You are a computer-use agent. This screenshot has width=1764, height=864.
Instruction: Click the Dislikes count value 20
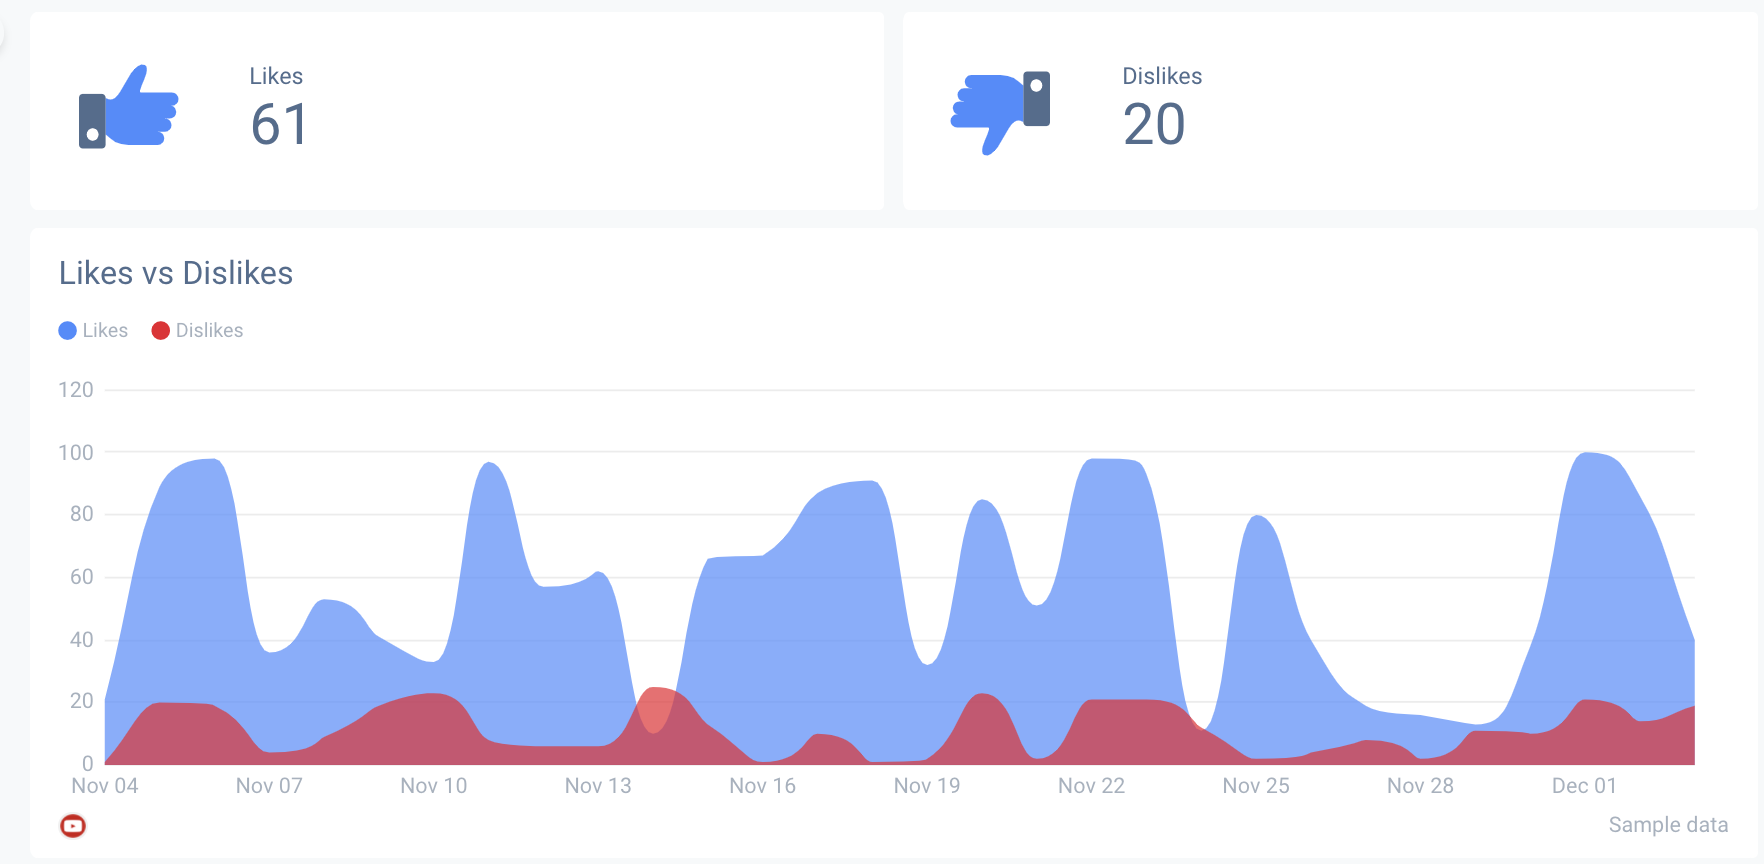(x=1154, y=125)
